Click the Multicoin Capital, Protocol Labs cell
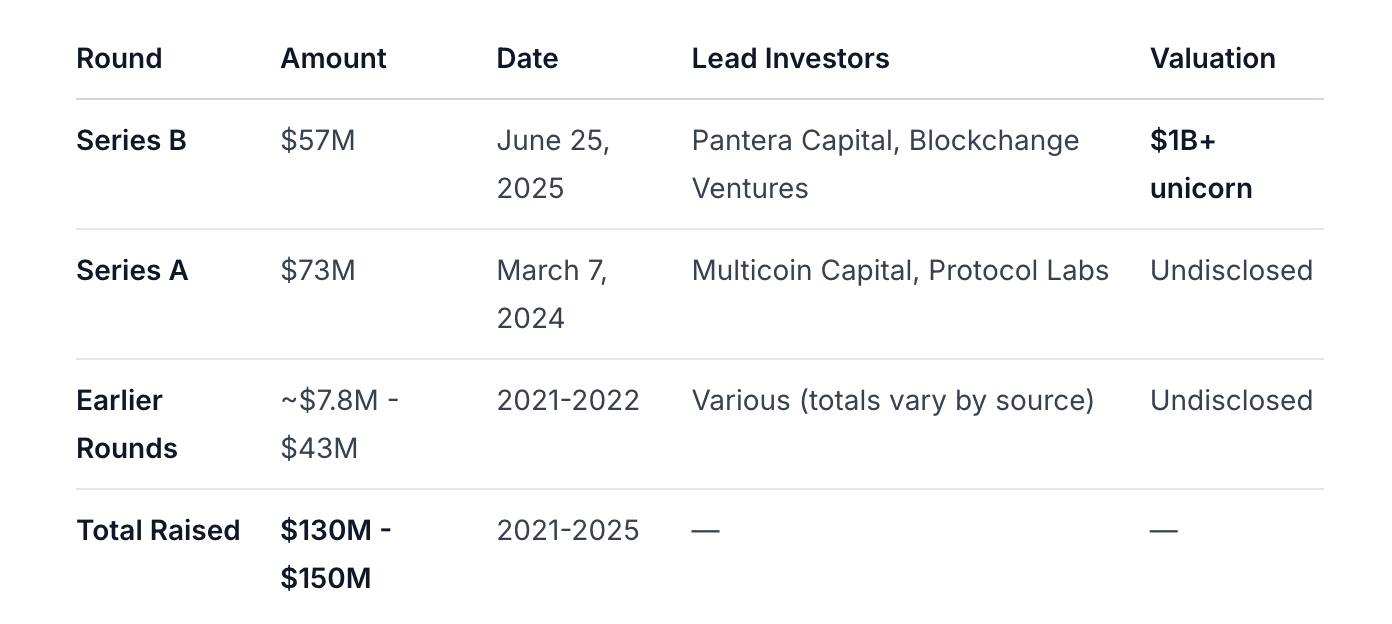Image resolution: width=1392 pixels, height=624 pixels. pyautogui.click(x=900, y=271)
